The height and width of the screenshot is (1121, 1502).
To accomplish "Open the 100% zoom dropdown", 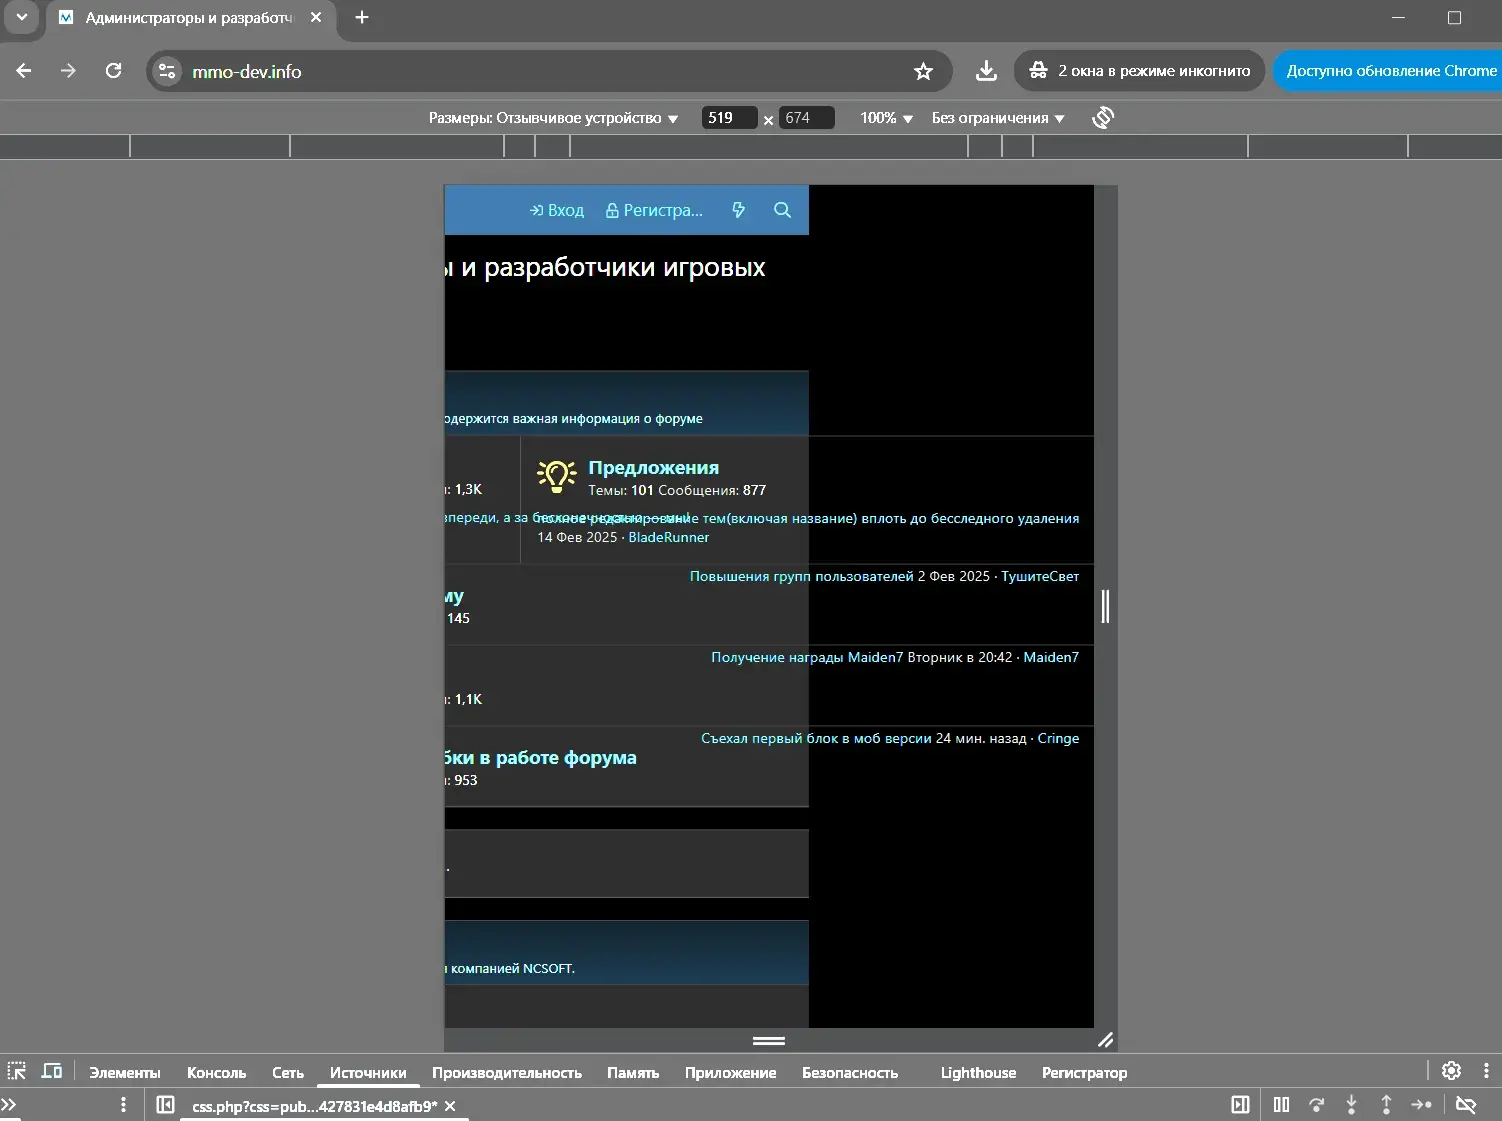I will tap(886, 118).
